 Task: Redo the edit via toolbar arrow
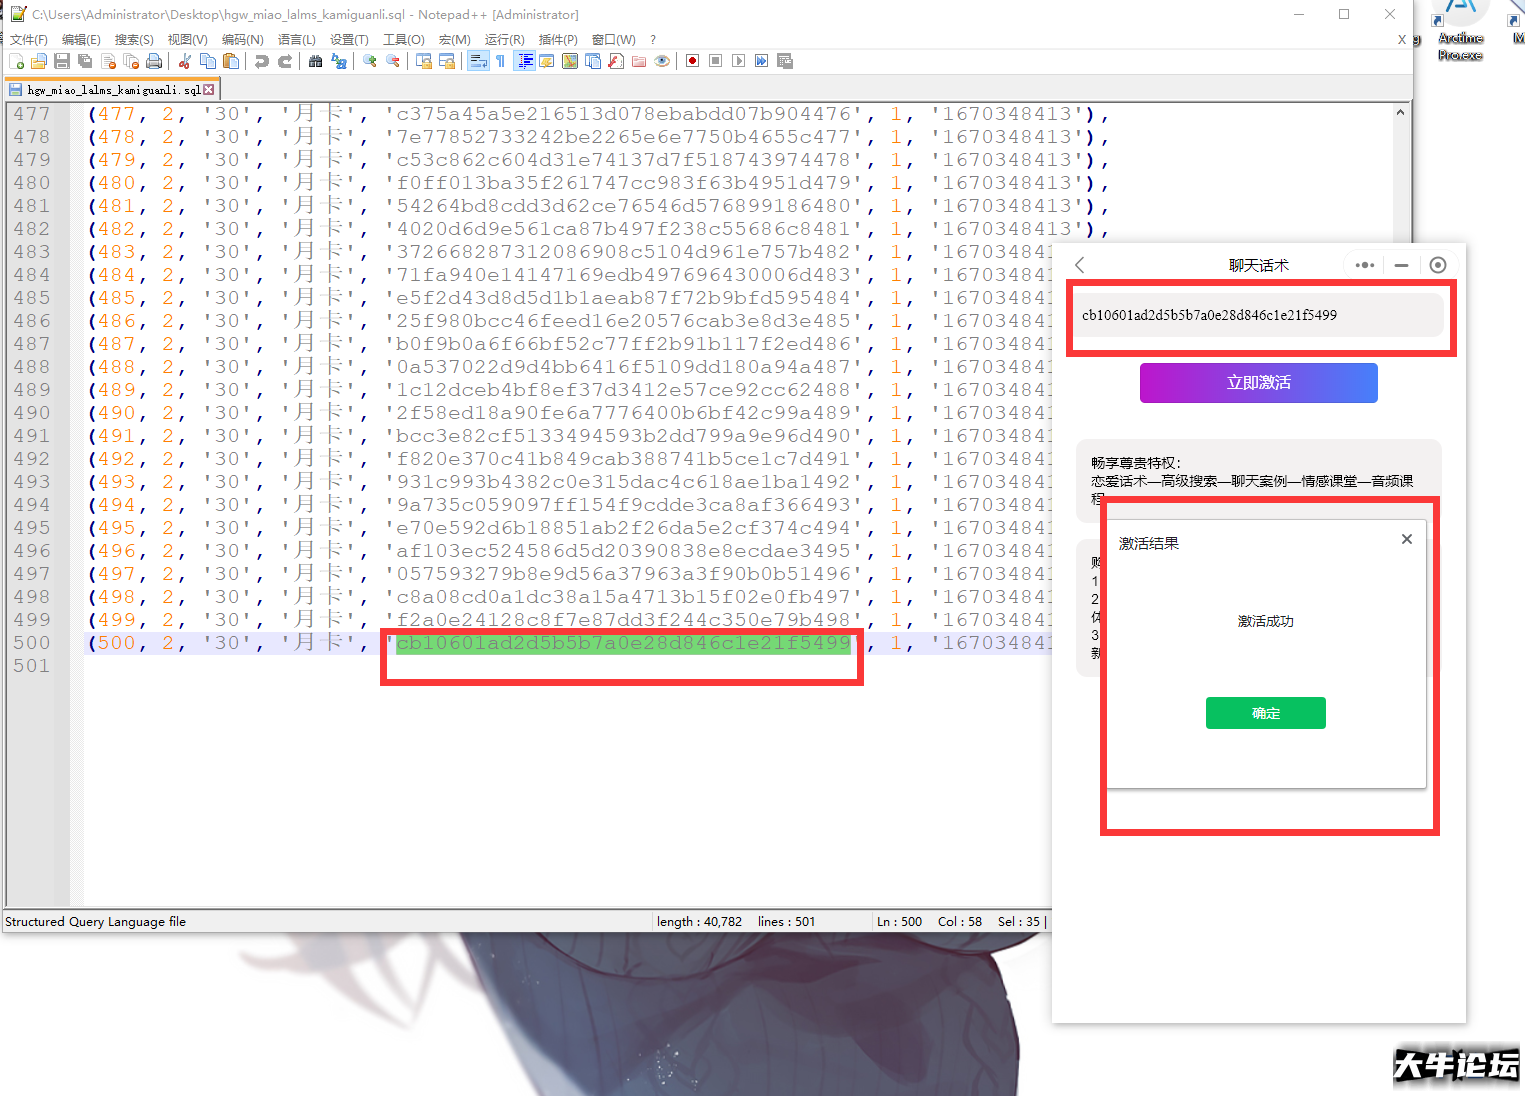(285, 61)
